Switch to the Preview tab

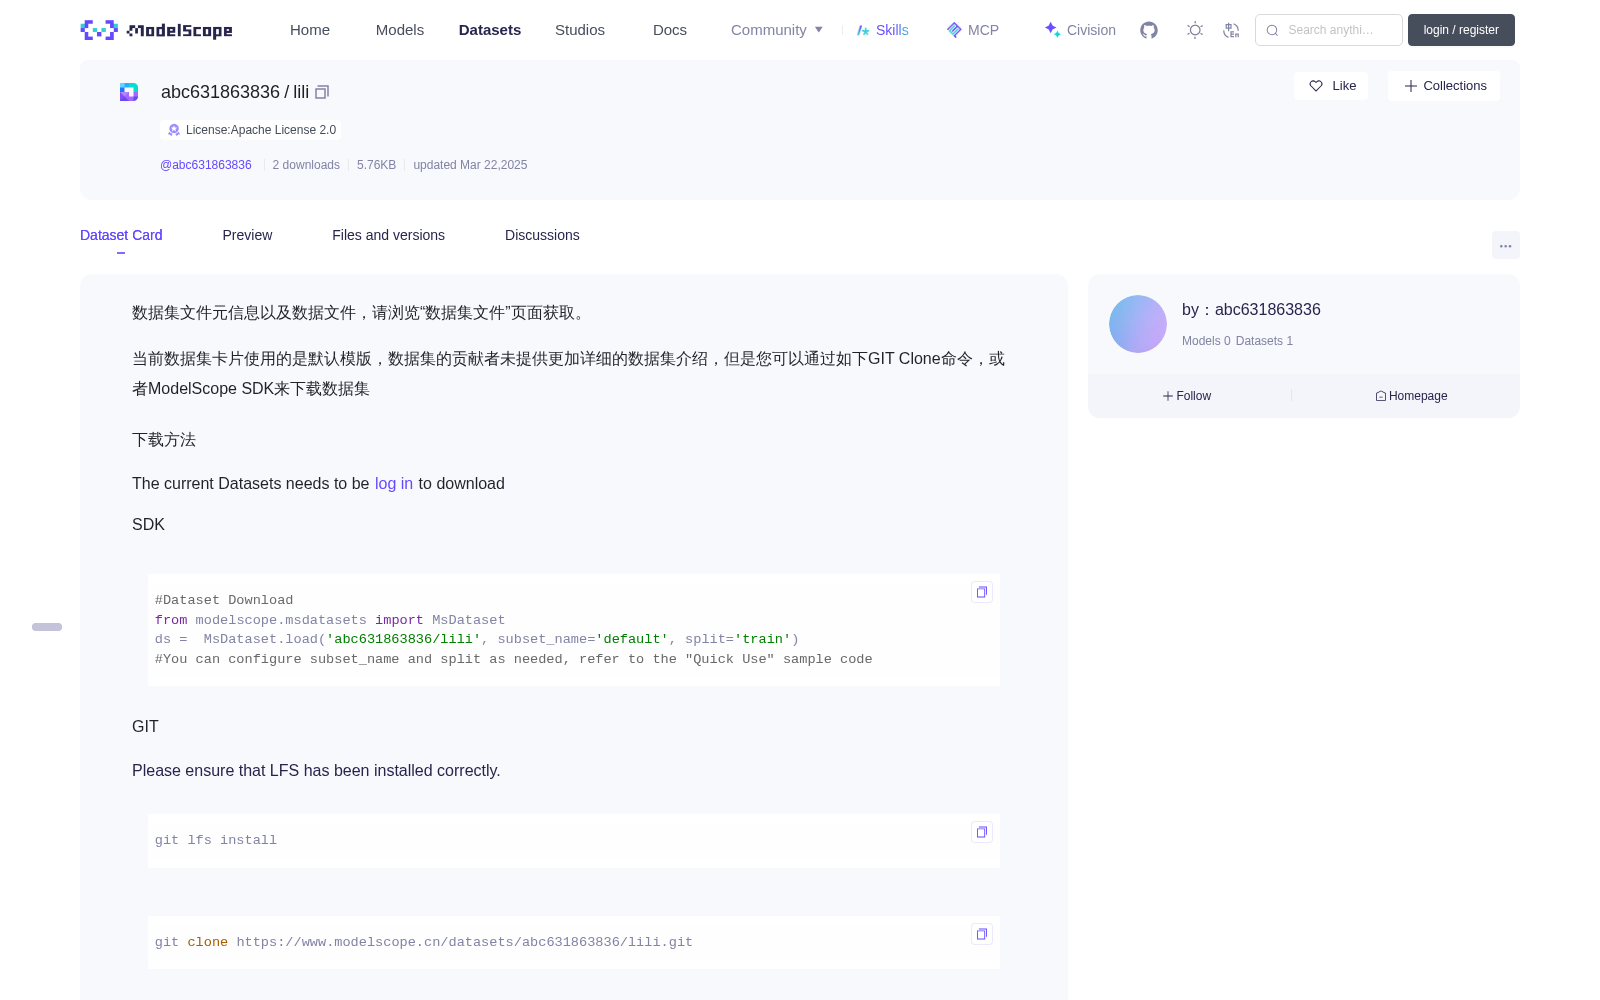(x=247, y=235)
